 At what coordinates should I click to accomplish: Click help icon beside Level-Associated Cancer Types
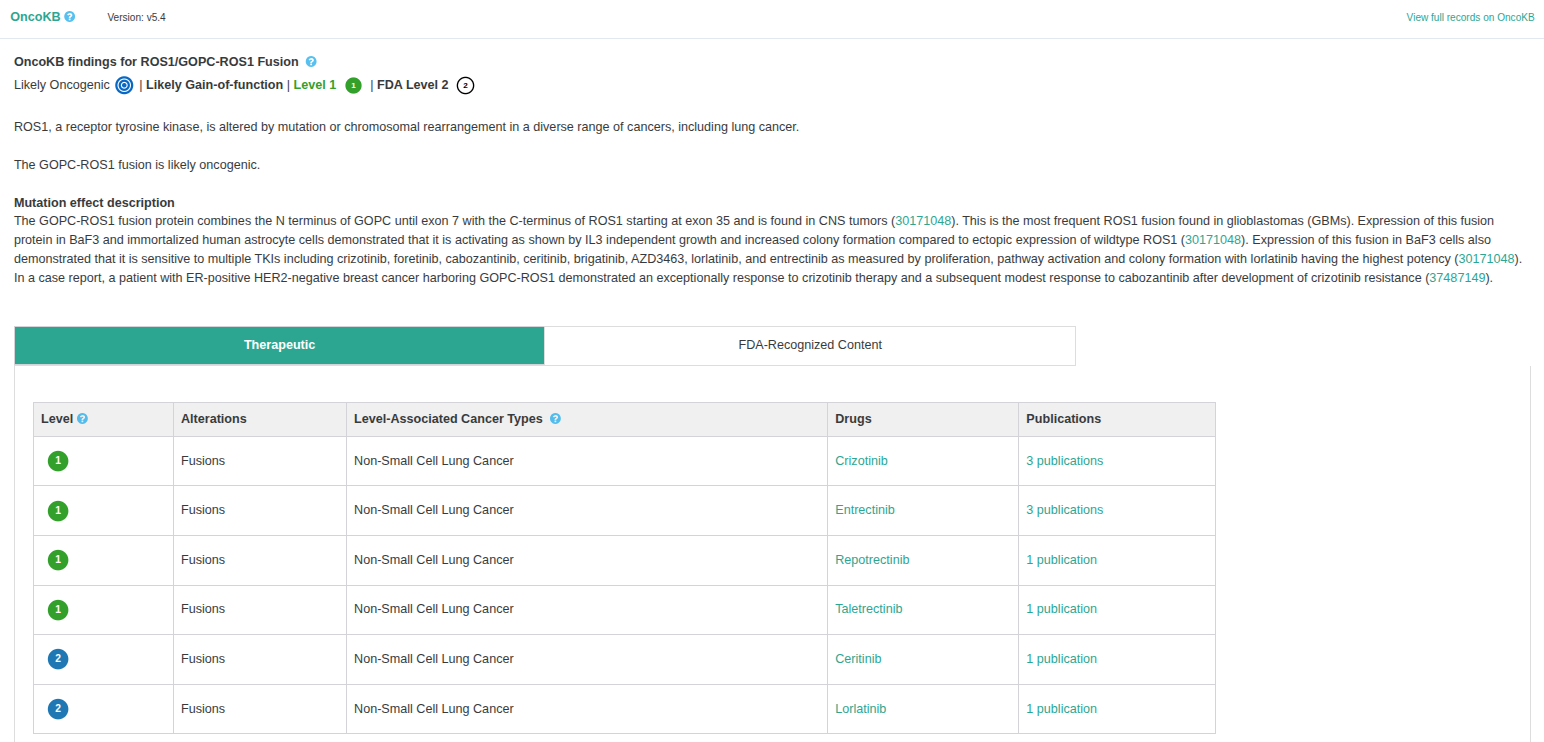tap(555, 419)
